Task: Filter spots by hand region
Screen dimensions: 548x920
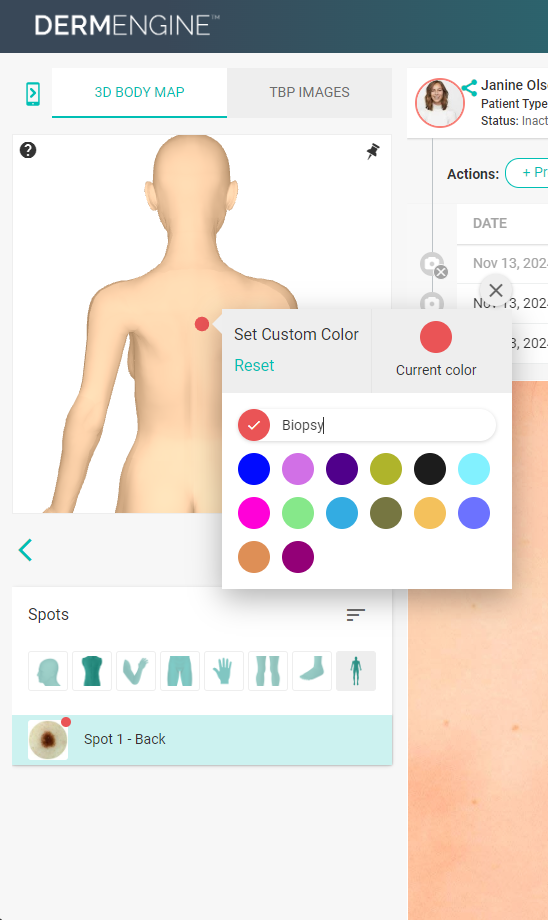Action: pyautogui.click(x=224, y=671)
